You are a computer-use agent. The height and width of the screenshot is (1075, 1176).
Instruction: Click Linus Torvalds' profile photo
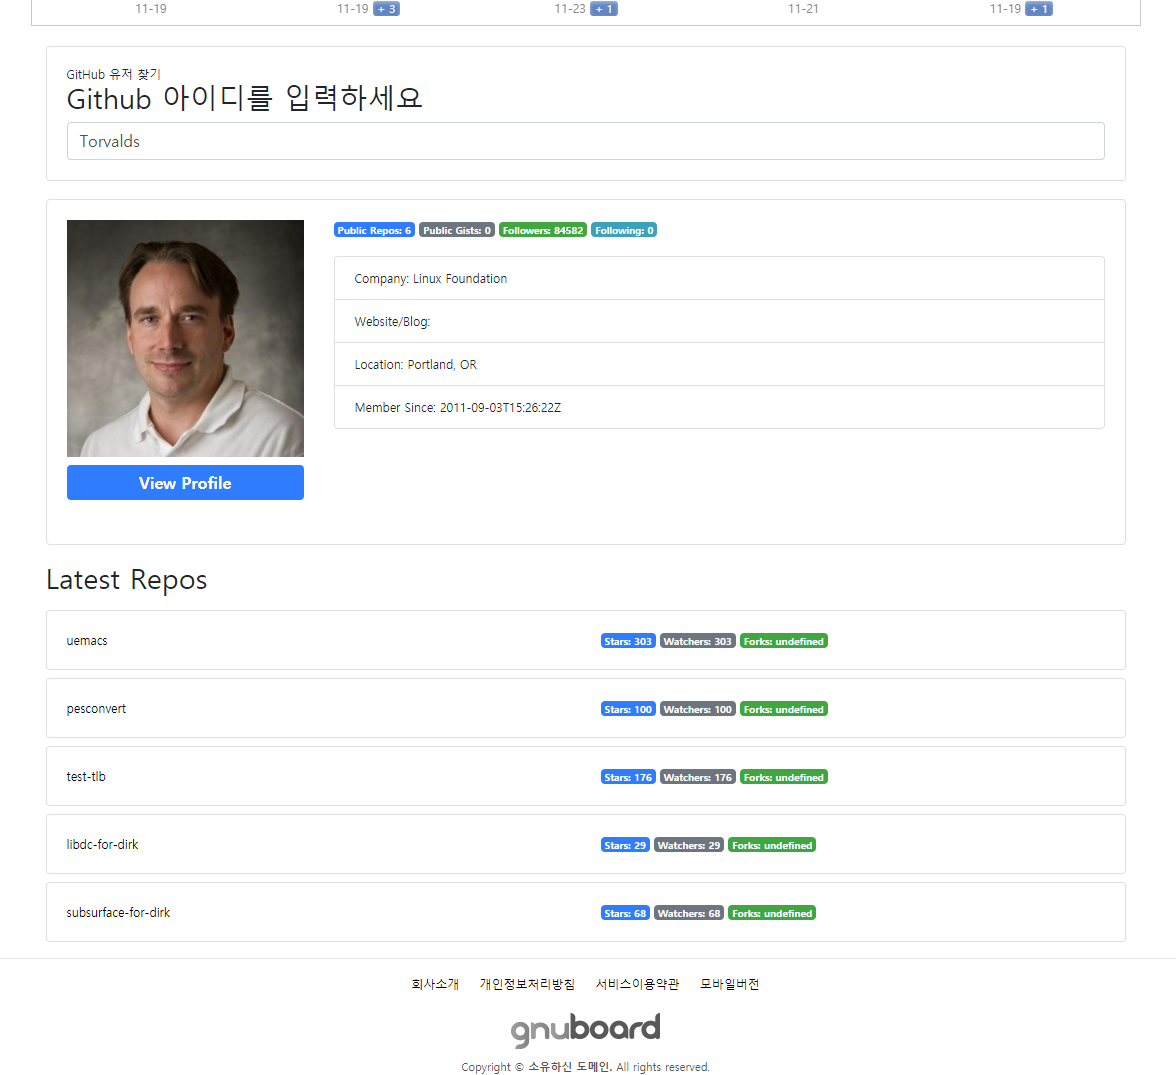click(x=185, y=338)
